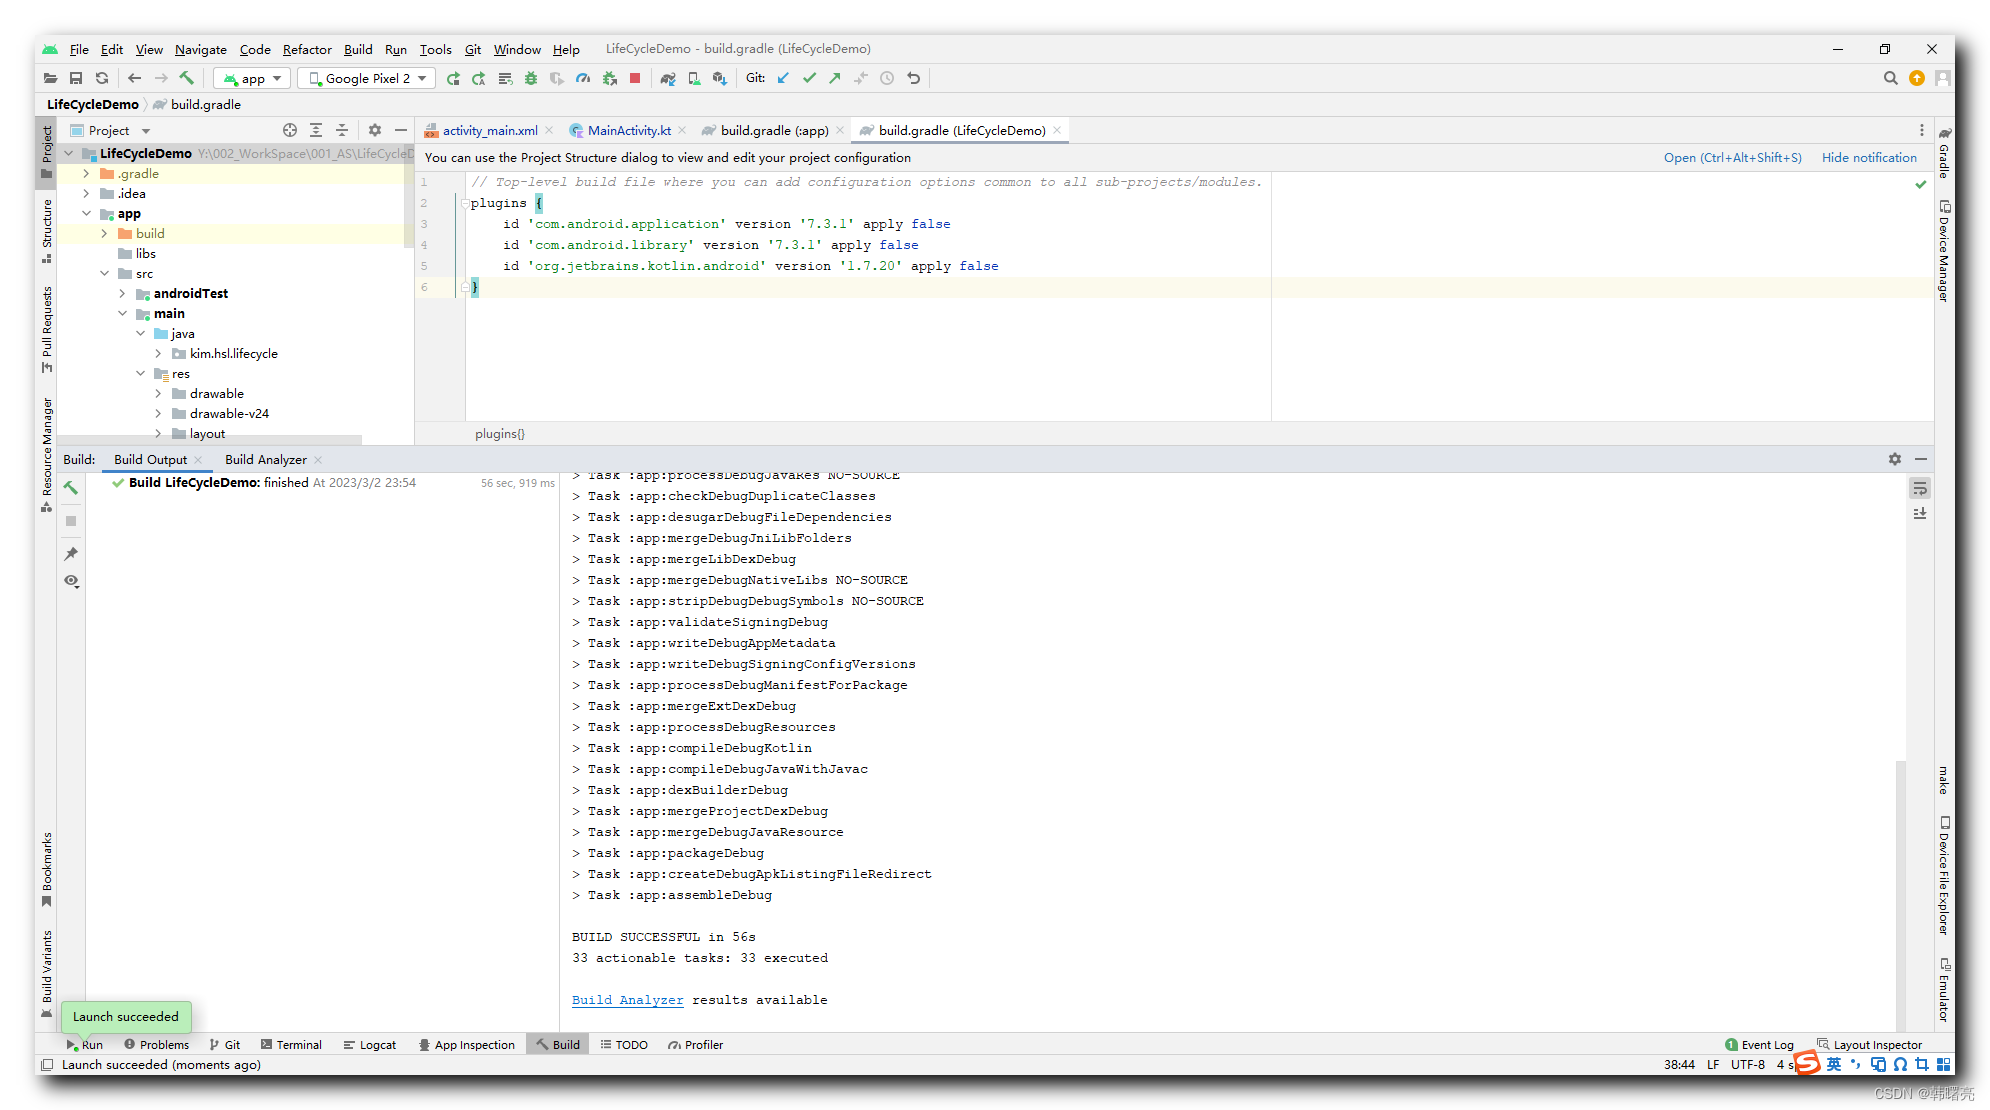Click the Build Analyzer link in output
Screen dimensions: 1990x1110
pyautogui.click(x=625, y=999)
